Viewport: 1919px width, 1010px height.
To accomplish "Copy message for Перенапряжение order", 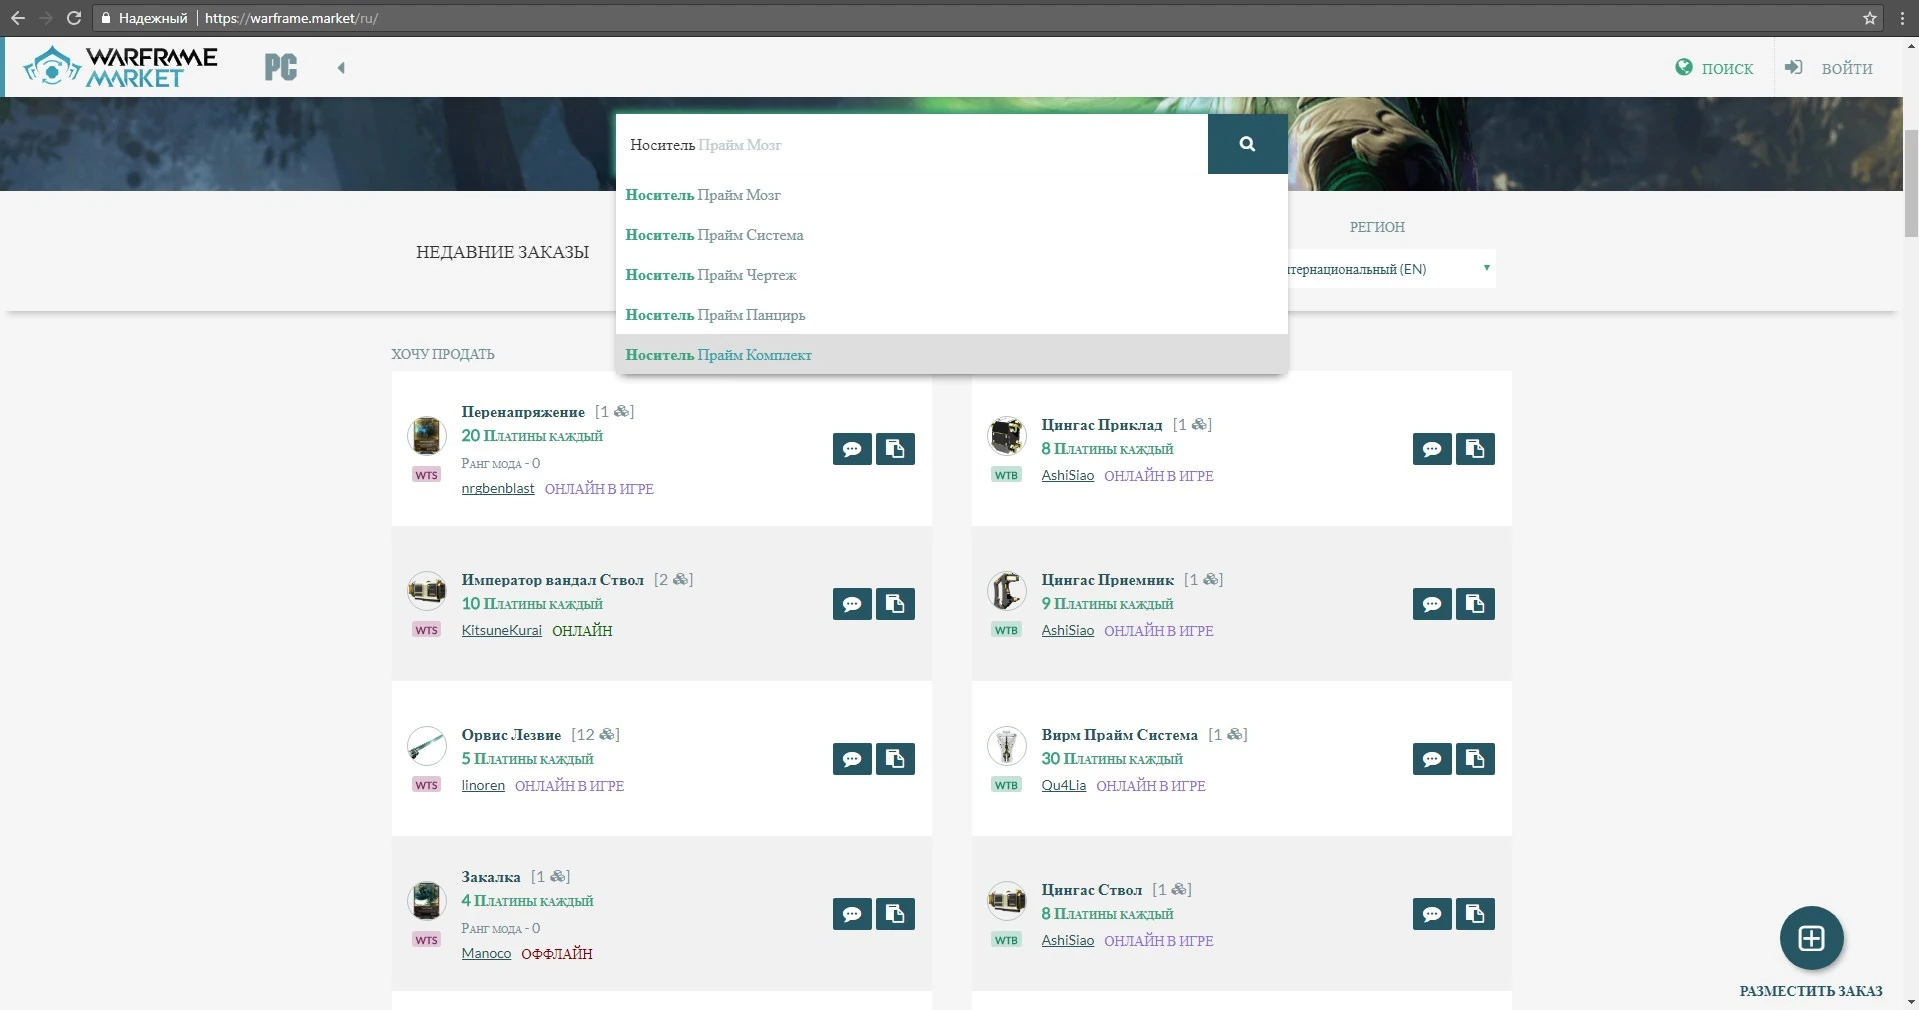I will (x=895, y=449).
